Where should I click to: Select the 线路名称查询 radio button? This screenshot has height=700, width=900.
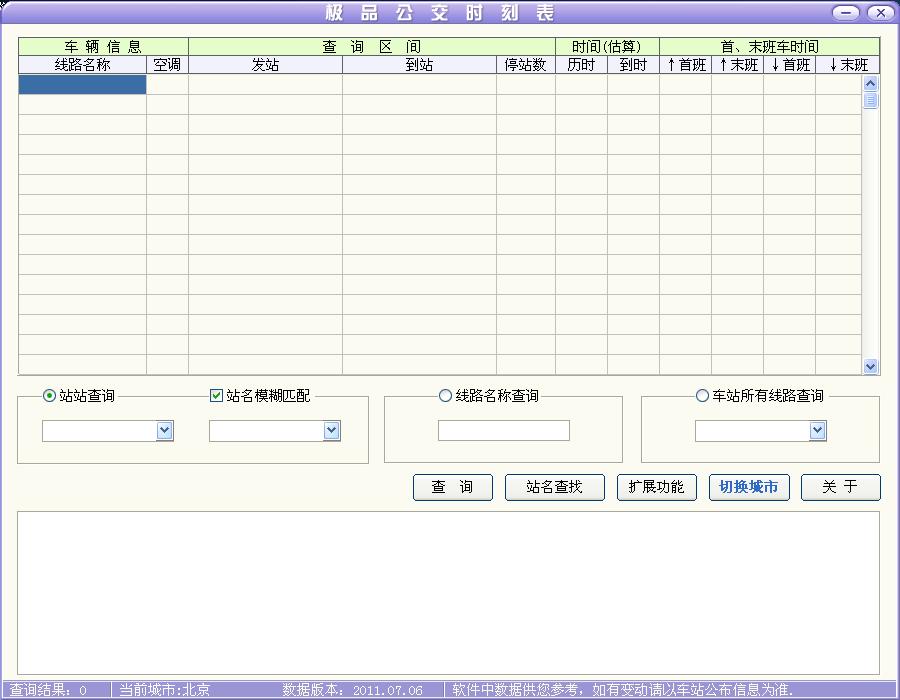click(x=445, y=396)
